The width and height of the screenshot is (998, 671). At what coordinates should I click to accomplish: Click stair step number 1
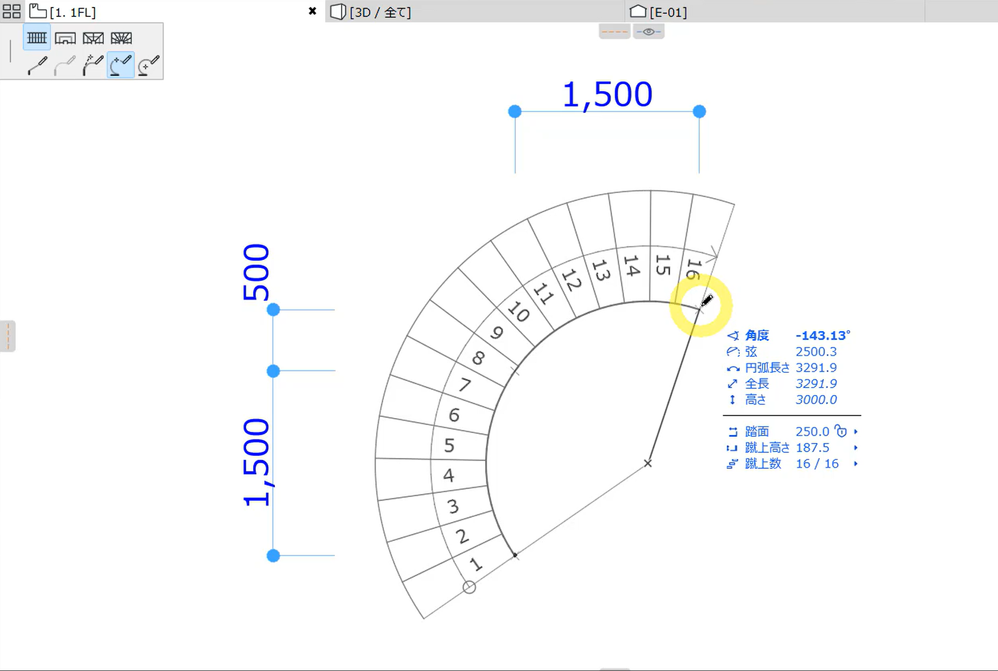click(x=475, y=565)
